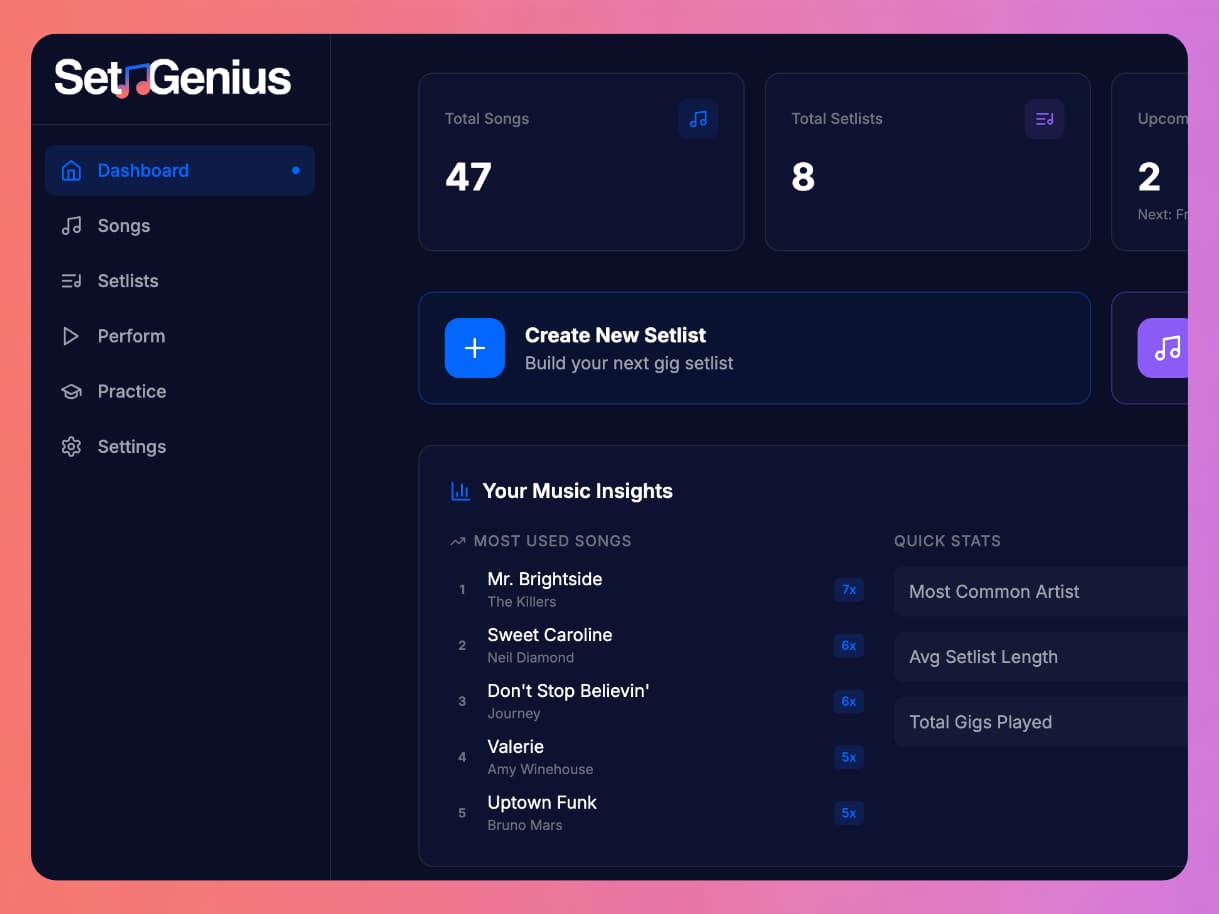This screenshot has height=914, width=1219.
Task: Click the plus icon on Create New Setlist
Action: point(474,348)
